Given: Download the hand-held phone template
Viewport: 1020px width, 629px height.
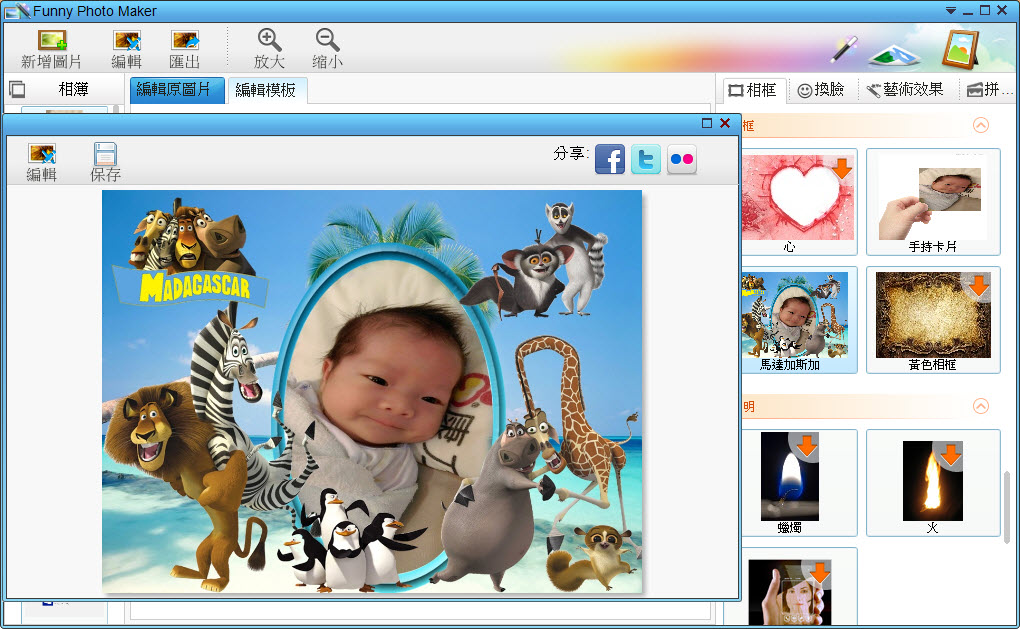Looking at the screenshot, I should (819, 572).
